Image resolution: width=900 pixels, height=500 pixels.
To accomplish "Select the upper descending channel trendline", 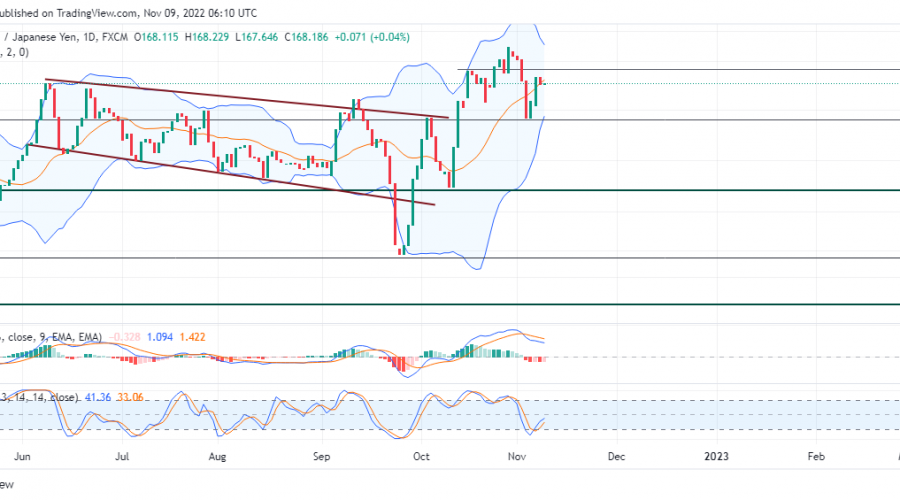I will (247, 98).
